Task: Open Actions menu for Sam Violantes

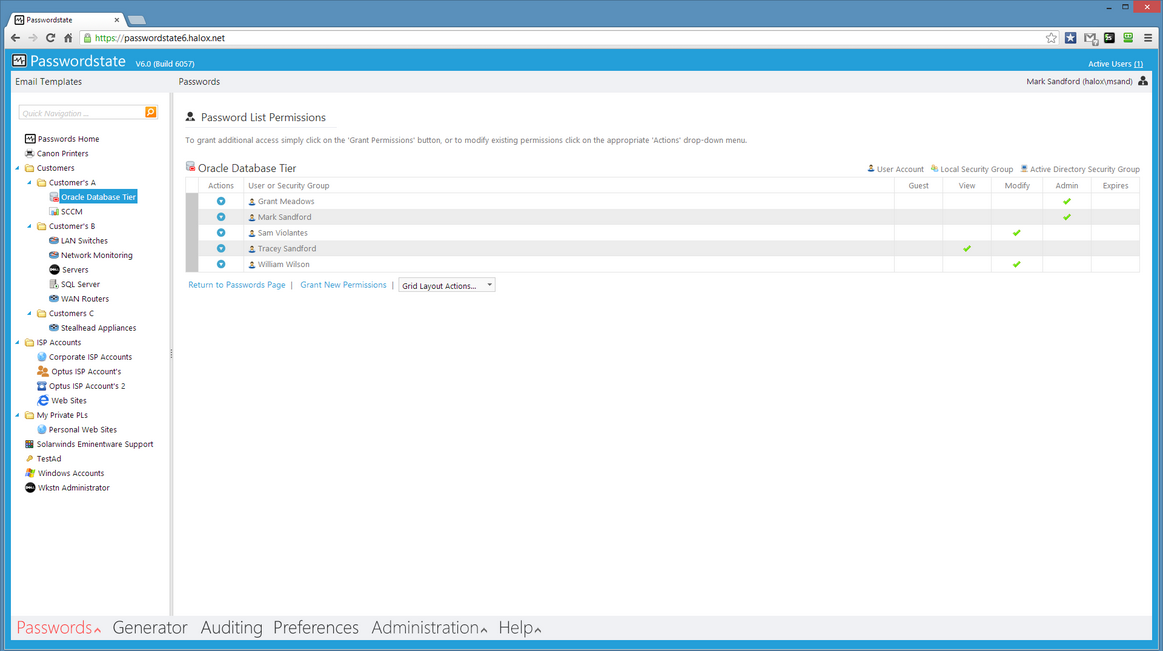Action: point(221,233)
